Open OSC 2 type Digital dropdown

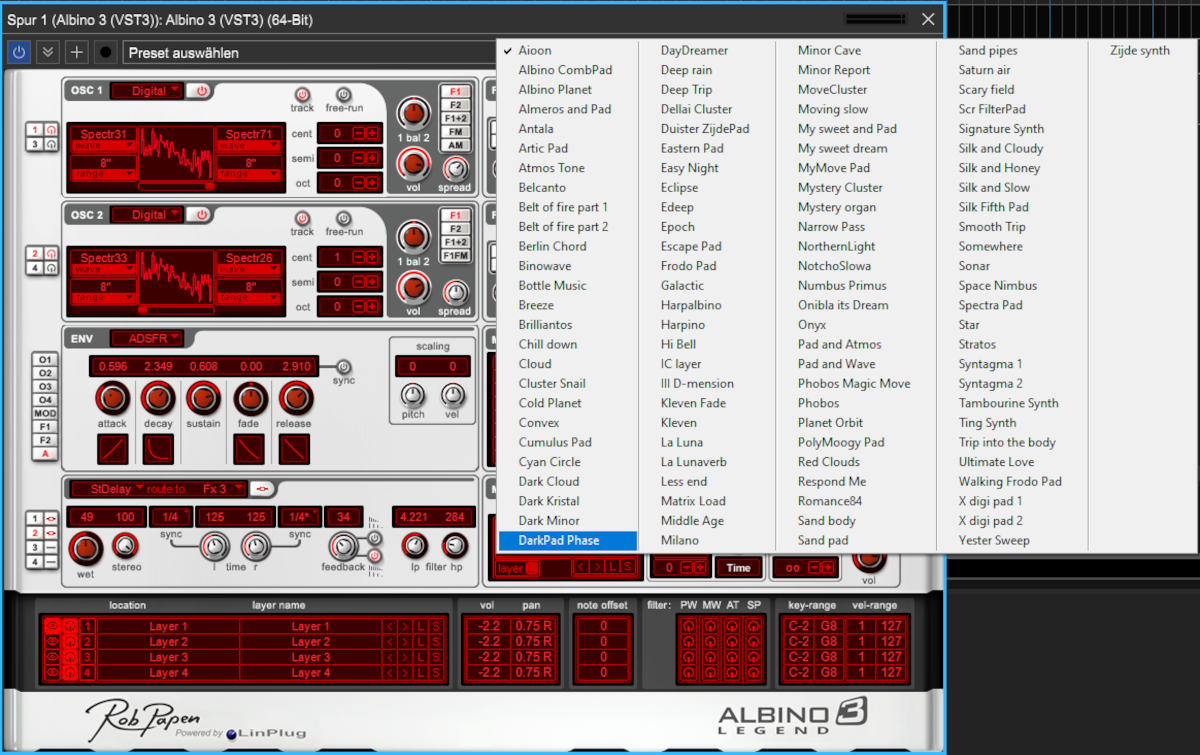[147, 214]
